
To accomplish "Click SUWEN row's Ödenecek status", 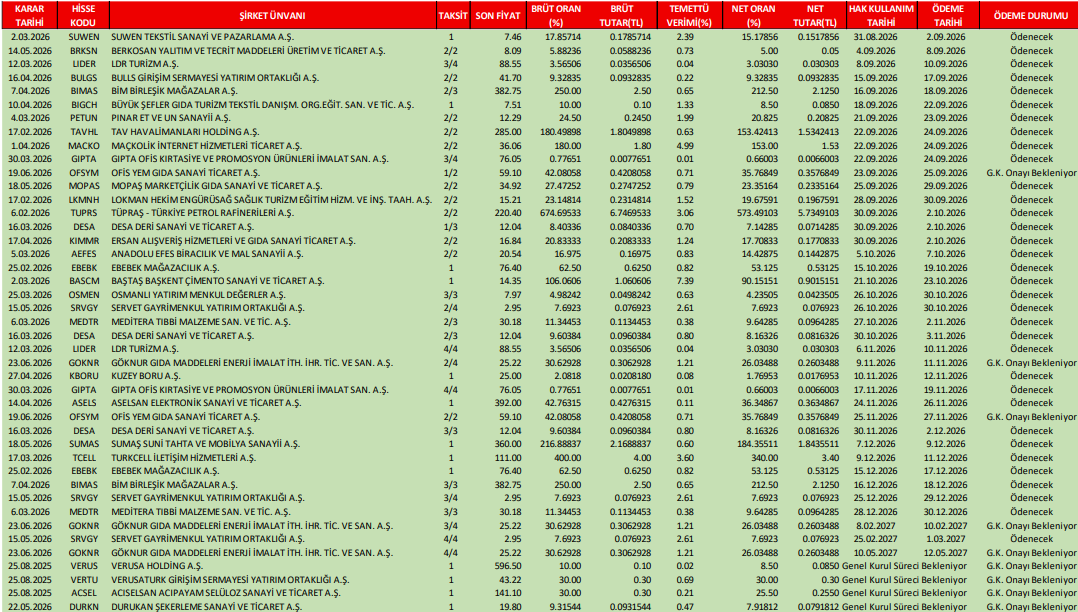I will tap(1029, 36).
